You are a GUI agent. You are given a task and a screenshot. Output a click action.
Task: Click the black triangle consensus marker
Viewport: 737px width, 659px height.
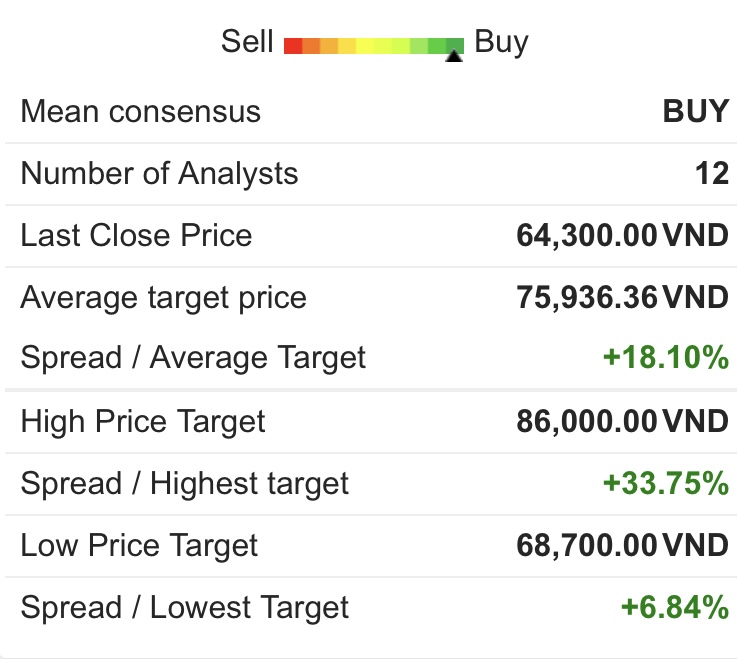(454, 57)
